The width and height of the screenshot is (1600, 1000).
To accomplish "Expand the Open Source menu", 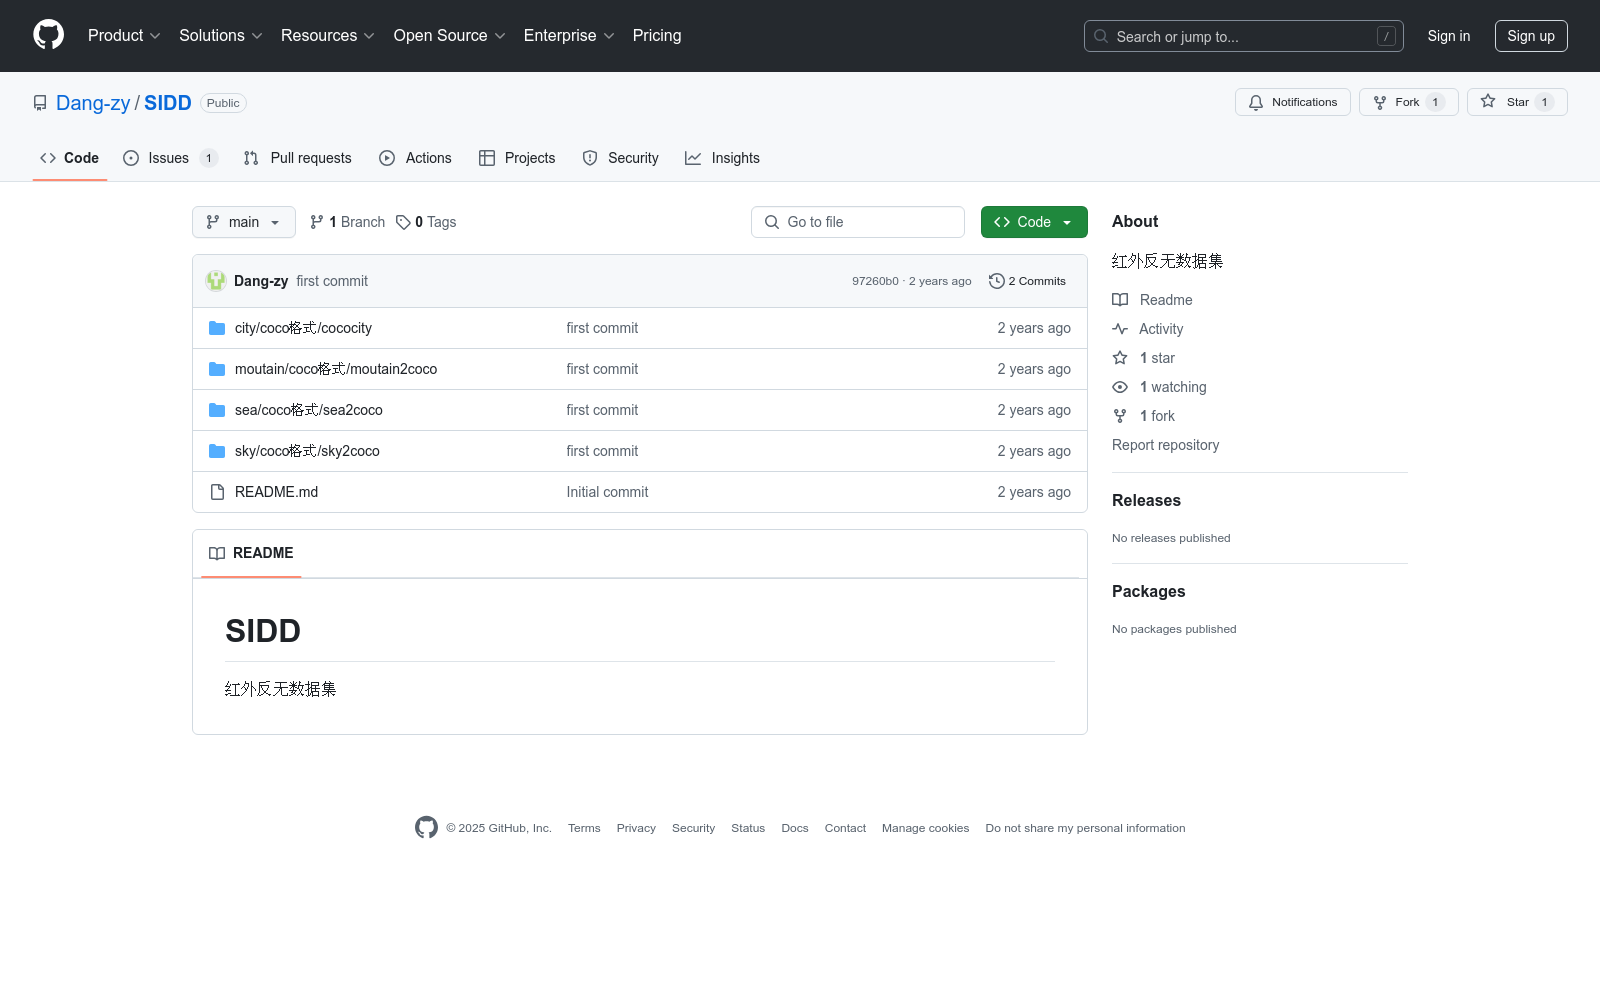I will click(450, 35).
